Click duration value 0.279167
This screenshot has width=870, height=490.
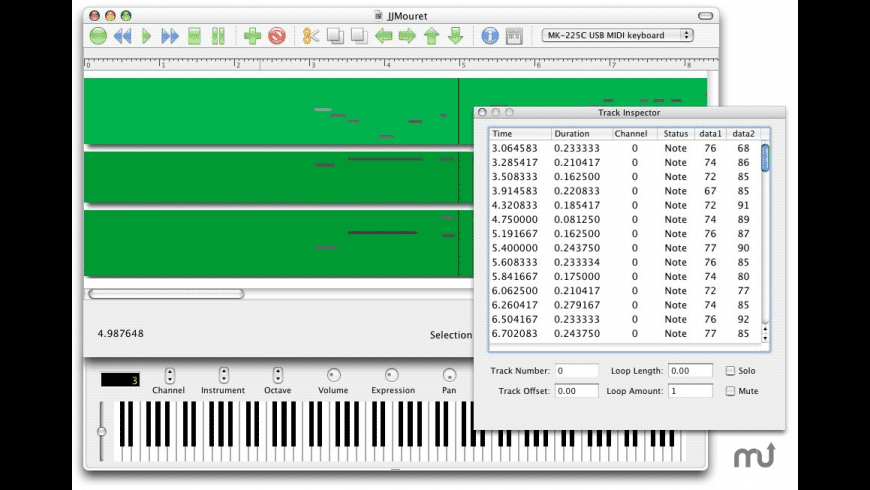576,305
